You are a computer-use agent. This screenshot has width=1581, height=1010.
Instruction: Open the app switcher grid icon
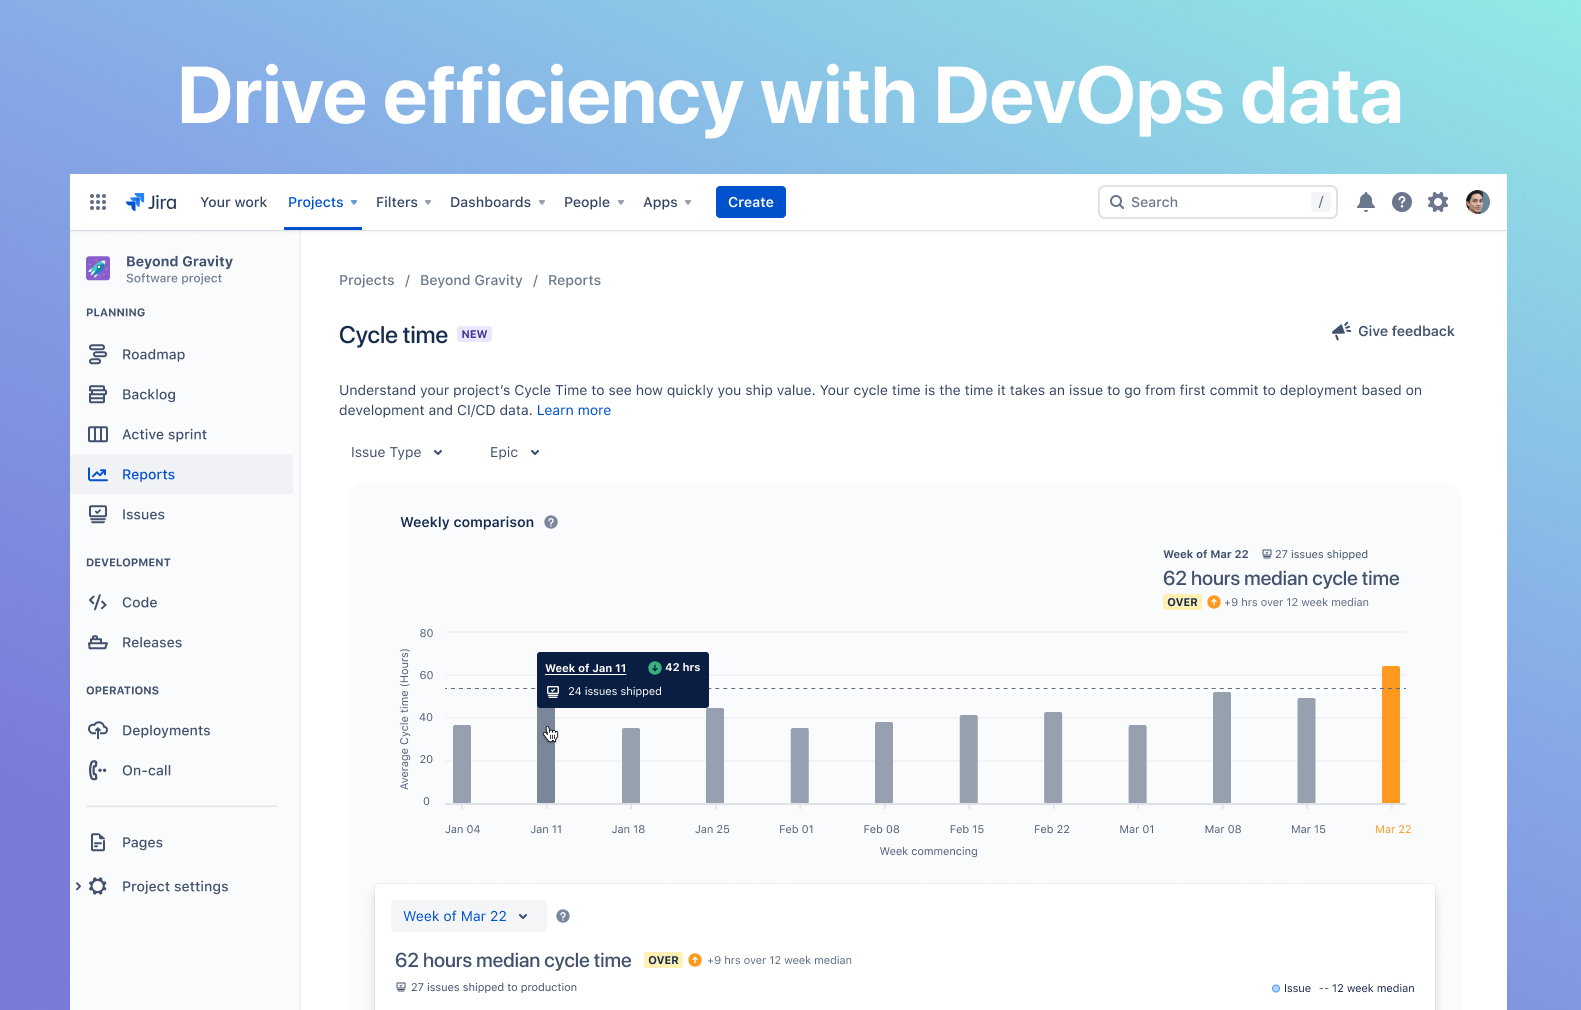point(98,202)
